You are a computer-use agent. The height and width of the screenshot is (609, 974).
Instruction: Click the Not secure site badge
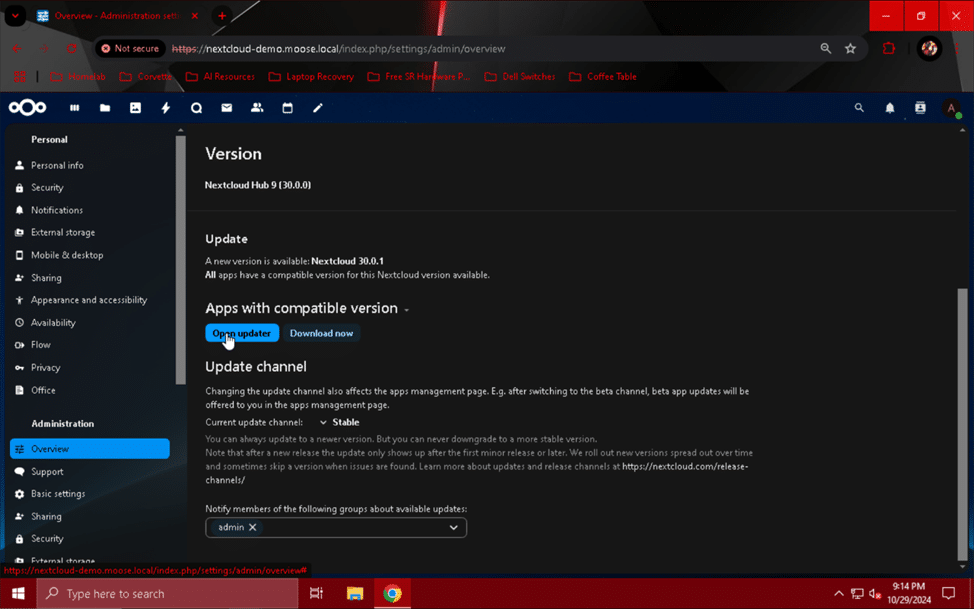pos(130,48)
